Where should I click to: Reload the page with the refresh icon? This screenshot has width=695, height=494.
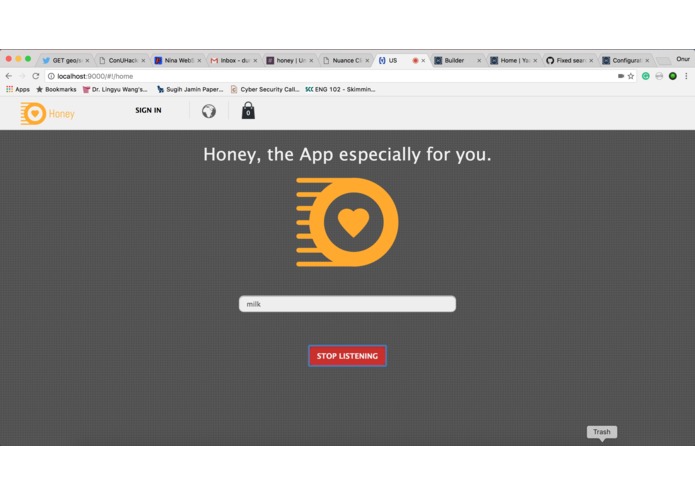[x=36, y=76]
